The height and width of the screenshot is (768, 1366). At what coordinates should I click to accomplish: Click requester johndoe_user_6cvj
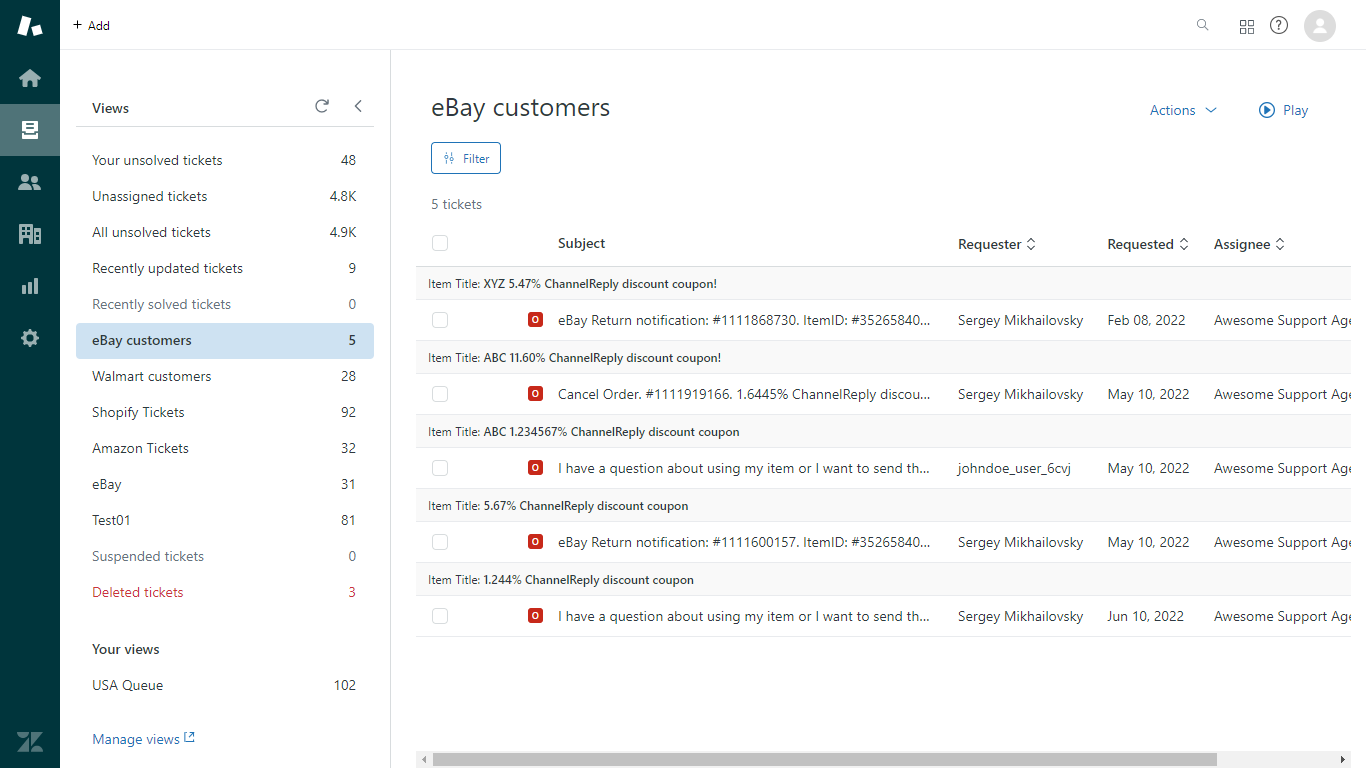pos(1014,468)
